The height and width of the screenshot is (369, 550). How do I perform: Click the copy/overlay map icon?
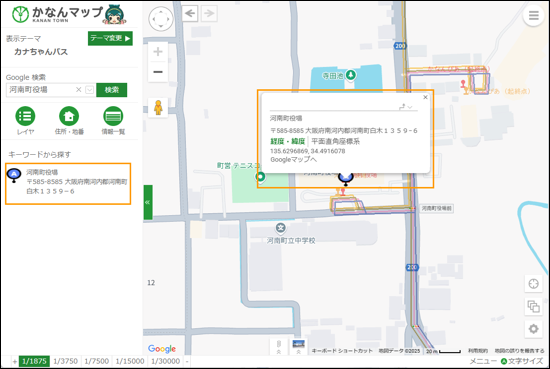(x=534, y=306)
